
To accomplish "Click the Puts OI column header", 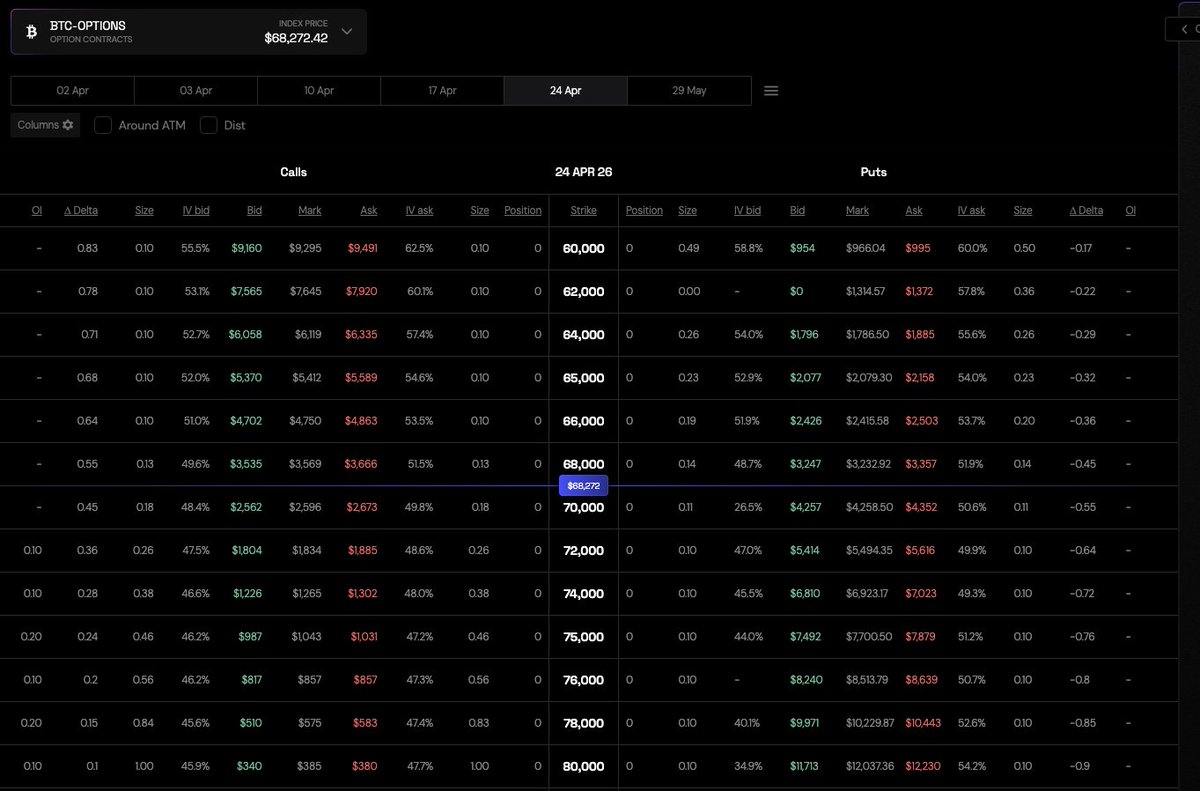I will [x=1130, y=211].
